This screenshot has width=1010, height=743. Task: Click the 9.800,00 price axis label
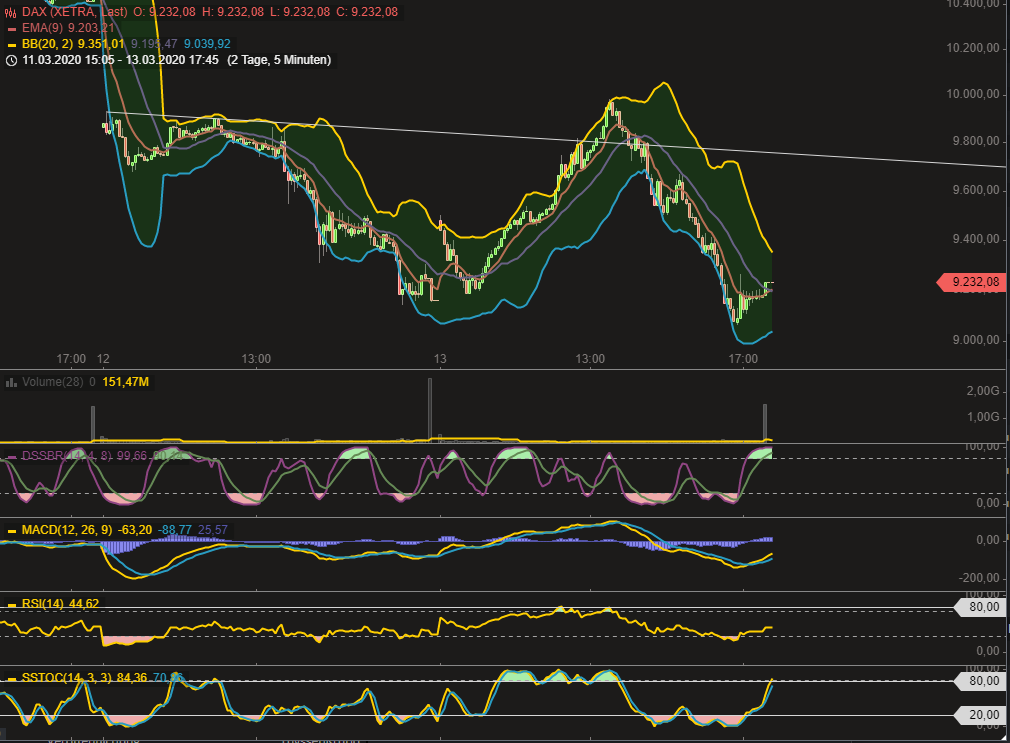976,141
